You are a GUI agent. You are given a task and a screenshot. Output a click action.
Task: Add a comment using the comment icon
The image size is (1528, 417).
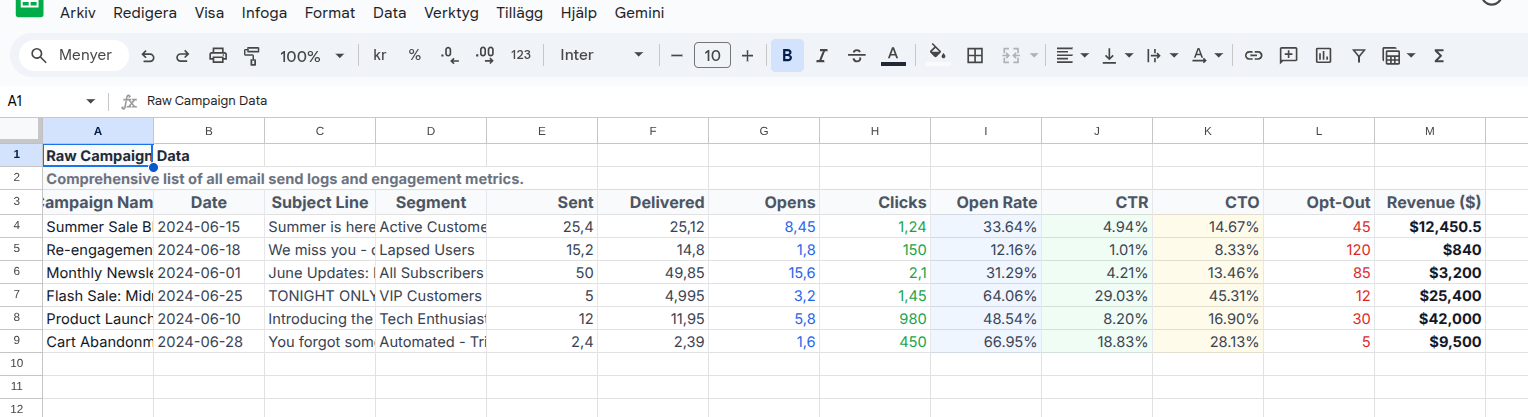tap(1289, 56)
